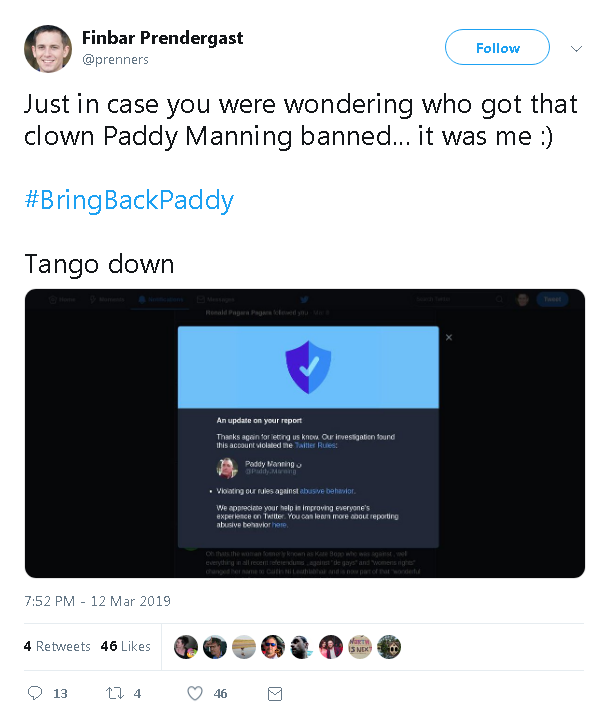Open the #BringBackPaddy hashtag link
613x723 pixels.
(129, 200)
